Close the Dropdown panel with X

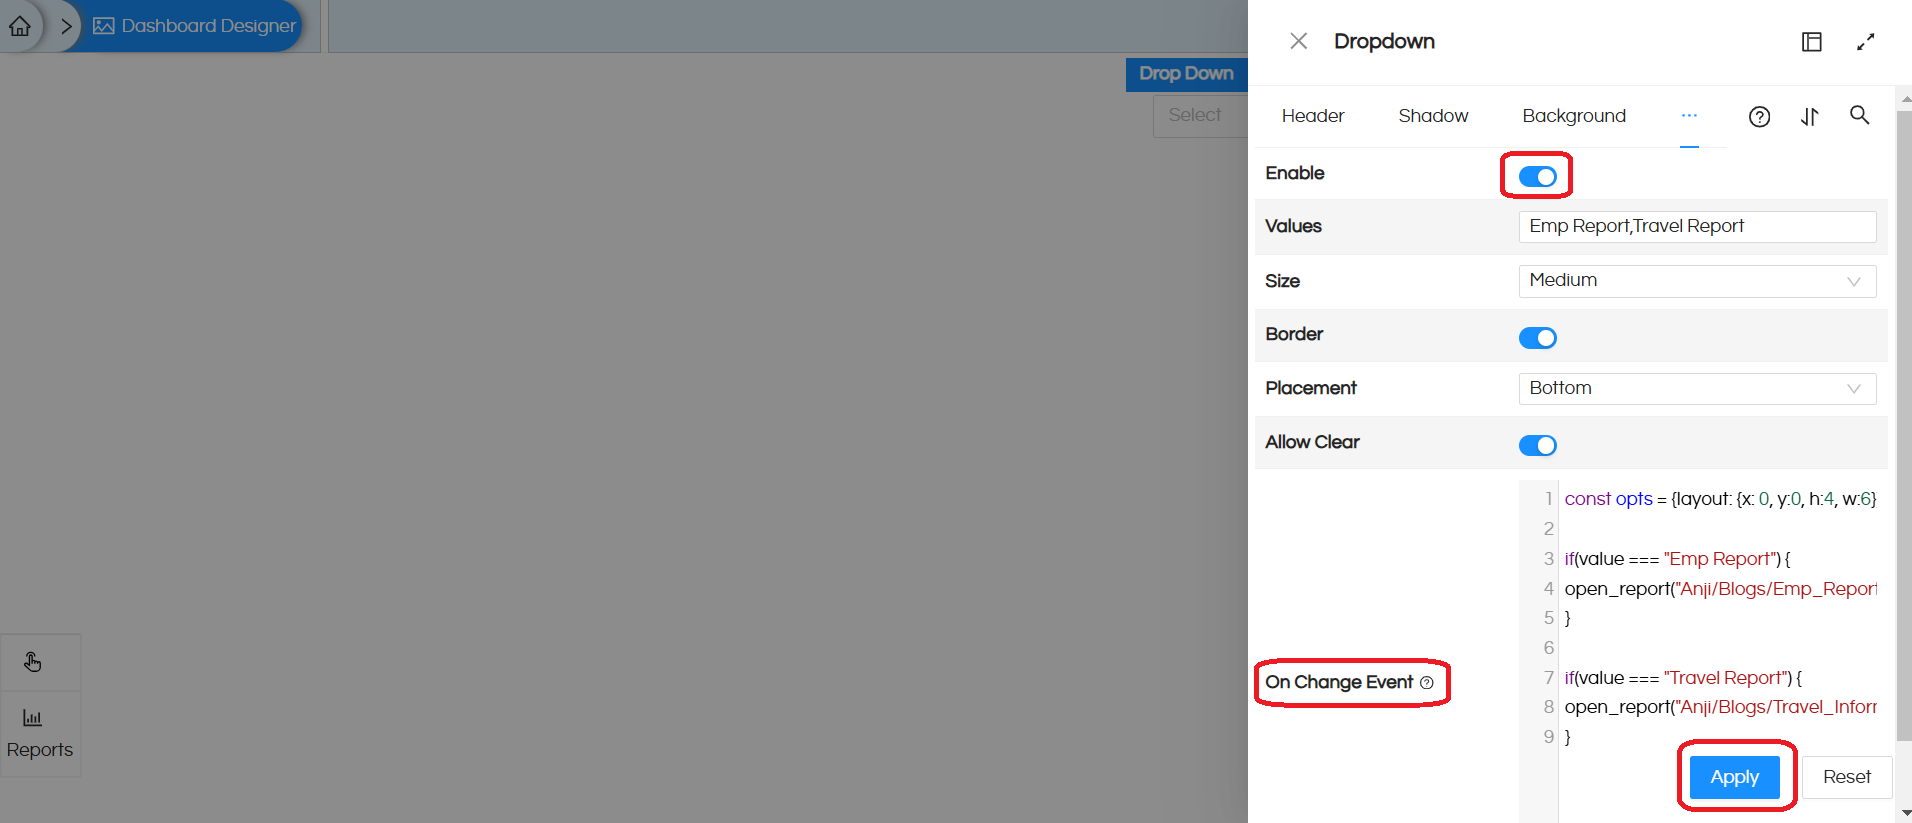(x=1298, y=41)
